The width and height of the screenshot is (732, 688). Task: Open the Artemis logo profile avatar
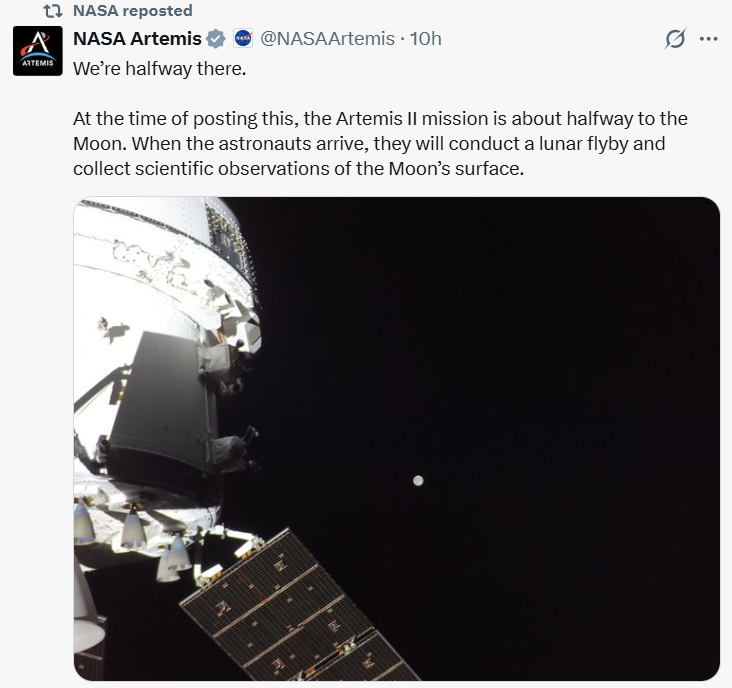pyautogui.click(x=36, y=50)
